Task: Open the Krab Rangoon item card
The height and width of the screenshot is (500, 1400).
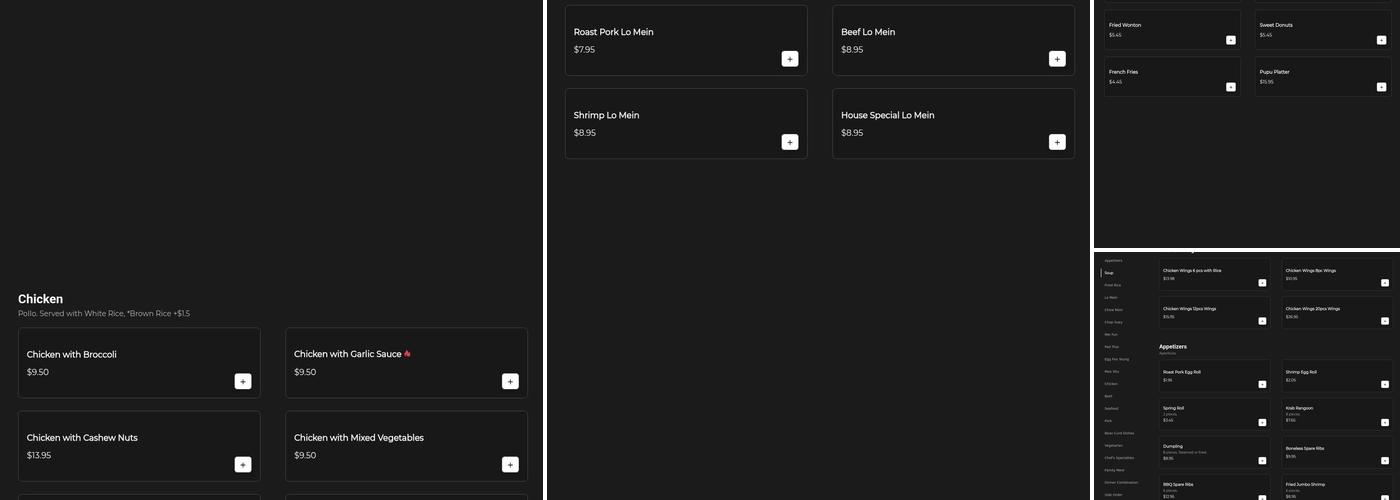Action: (x=1336, y=414)
